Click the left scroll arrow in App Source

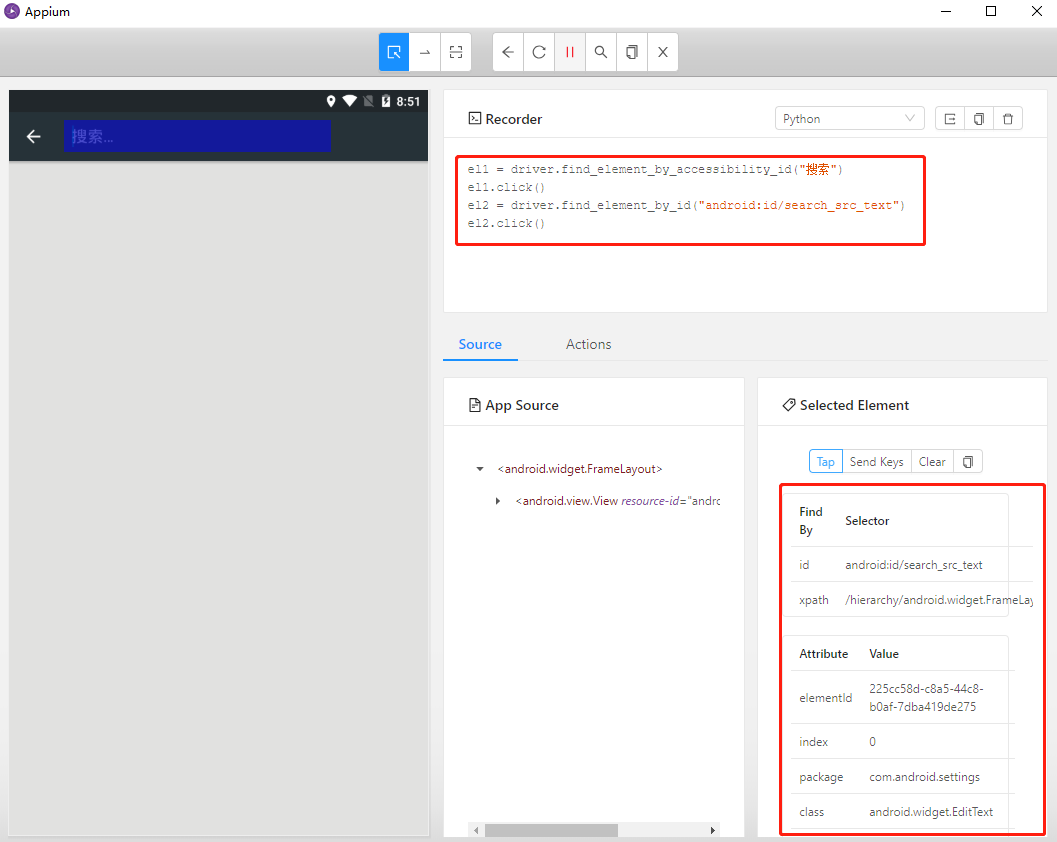coord(476,831)
